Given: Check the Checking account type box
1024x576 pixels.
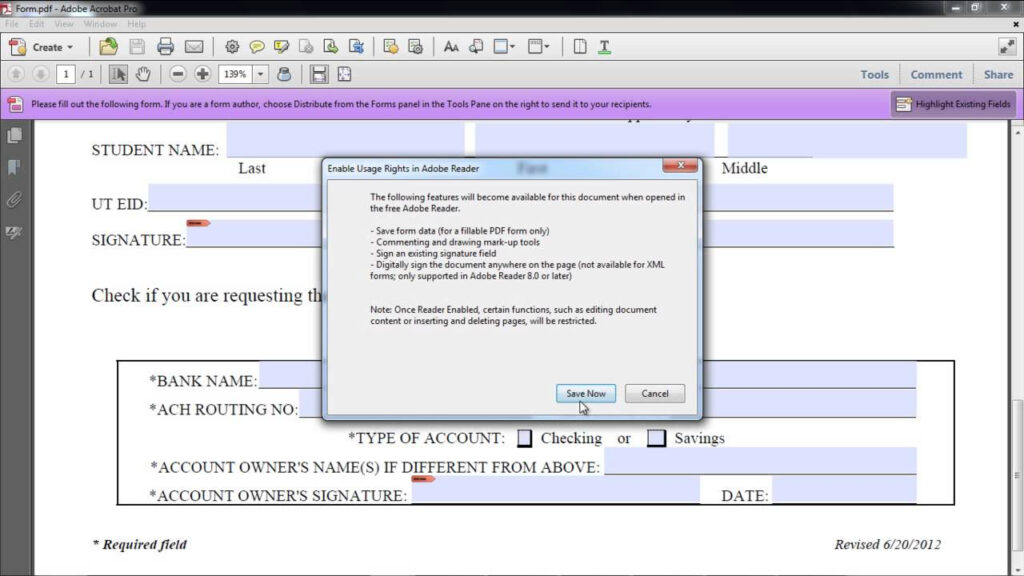Looking at the screenshot, I should click(524, 437).
